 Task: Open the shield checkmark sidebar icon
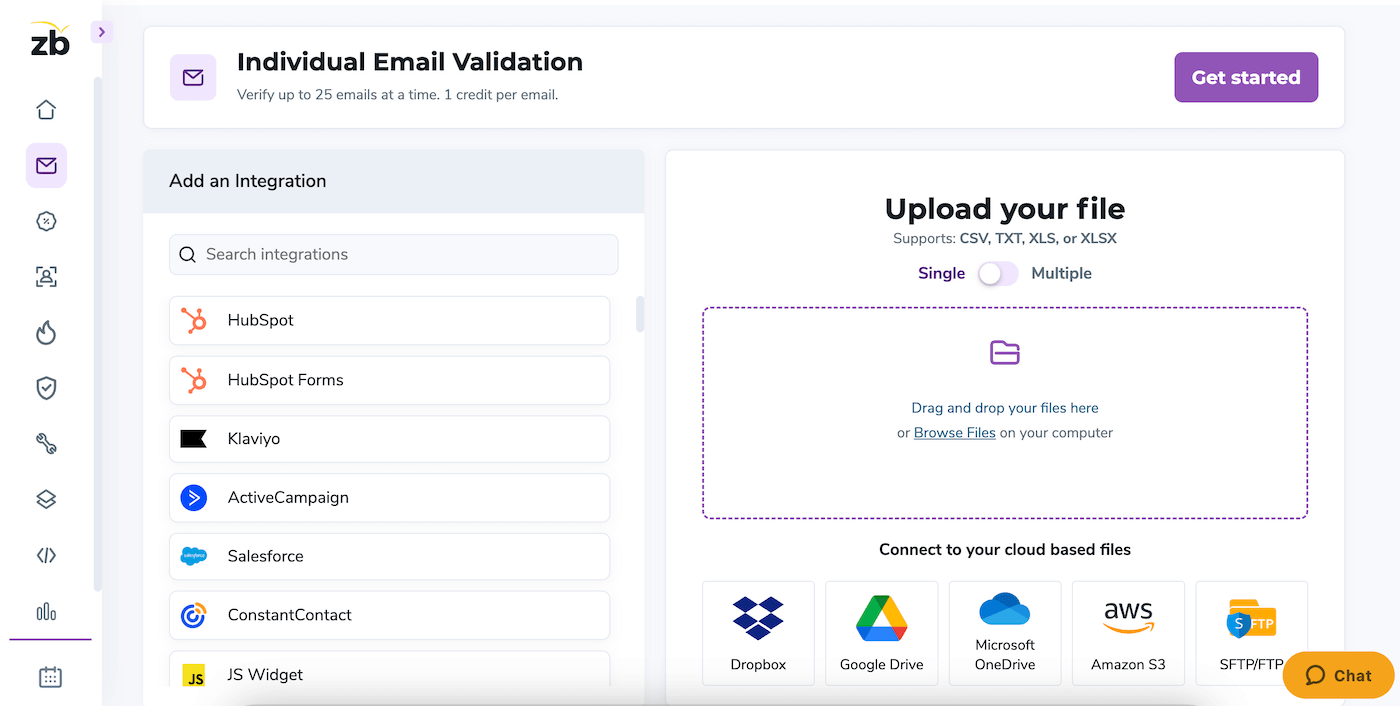(x=46, y=389)
